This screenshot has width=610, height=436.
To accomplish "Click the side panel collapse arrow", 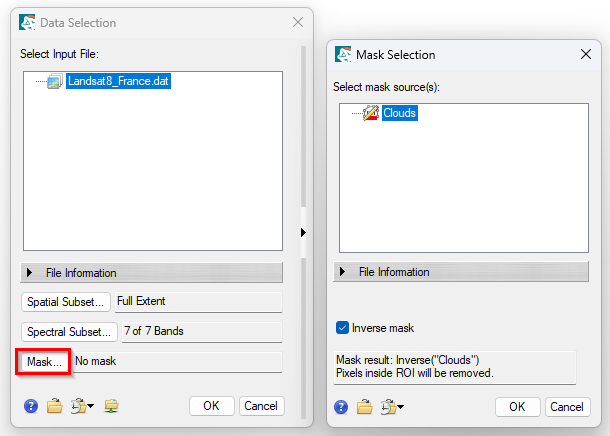I will tap(303, 232).
